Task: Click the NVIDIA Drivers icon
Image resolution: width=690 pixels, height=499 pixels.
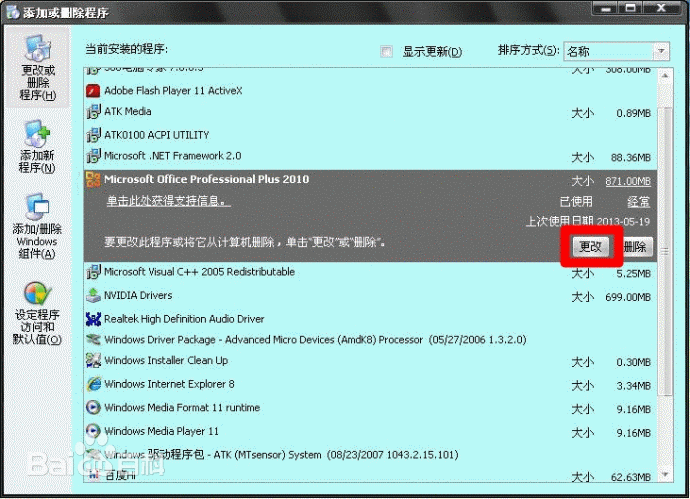Action: pos(93,295)
